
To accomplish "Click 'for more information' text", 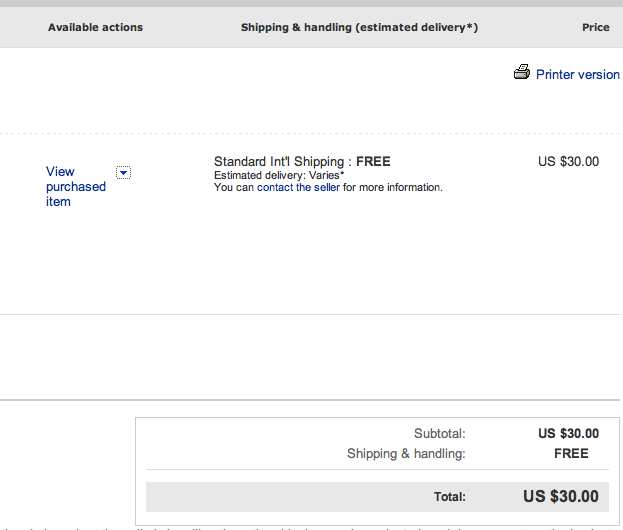I will point(393,187).
